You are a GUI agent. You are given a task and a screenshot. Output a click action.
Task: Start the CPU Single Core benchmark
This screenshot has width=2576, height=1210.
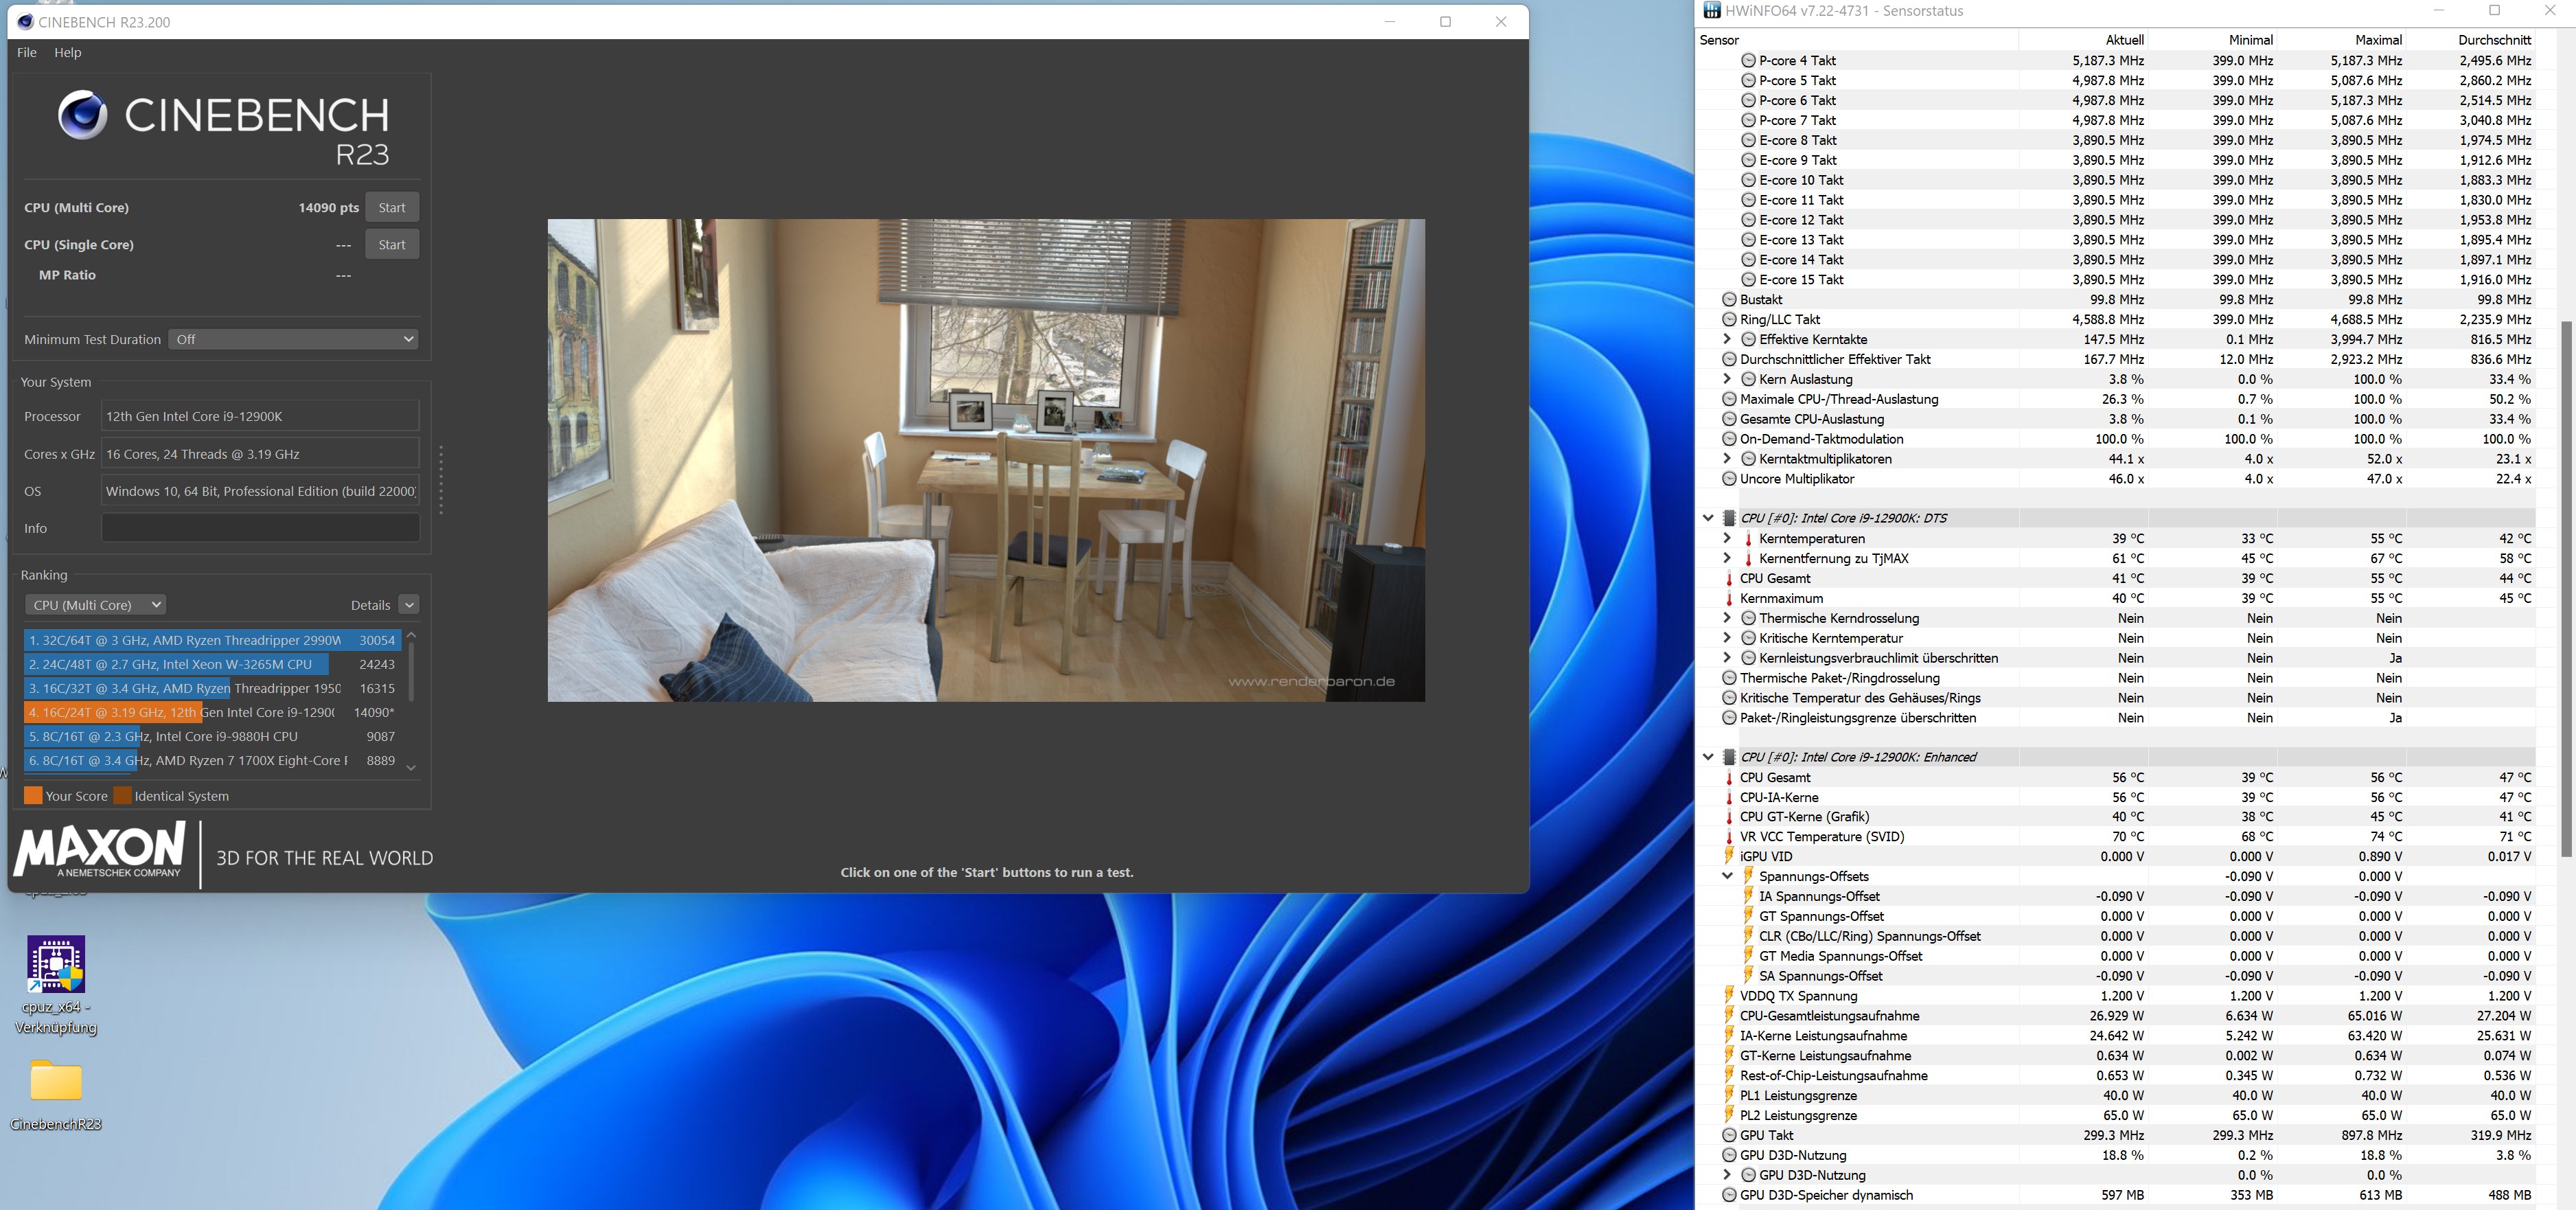(391, 244)
